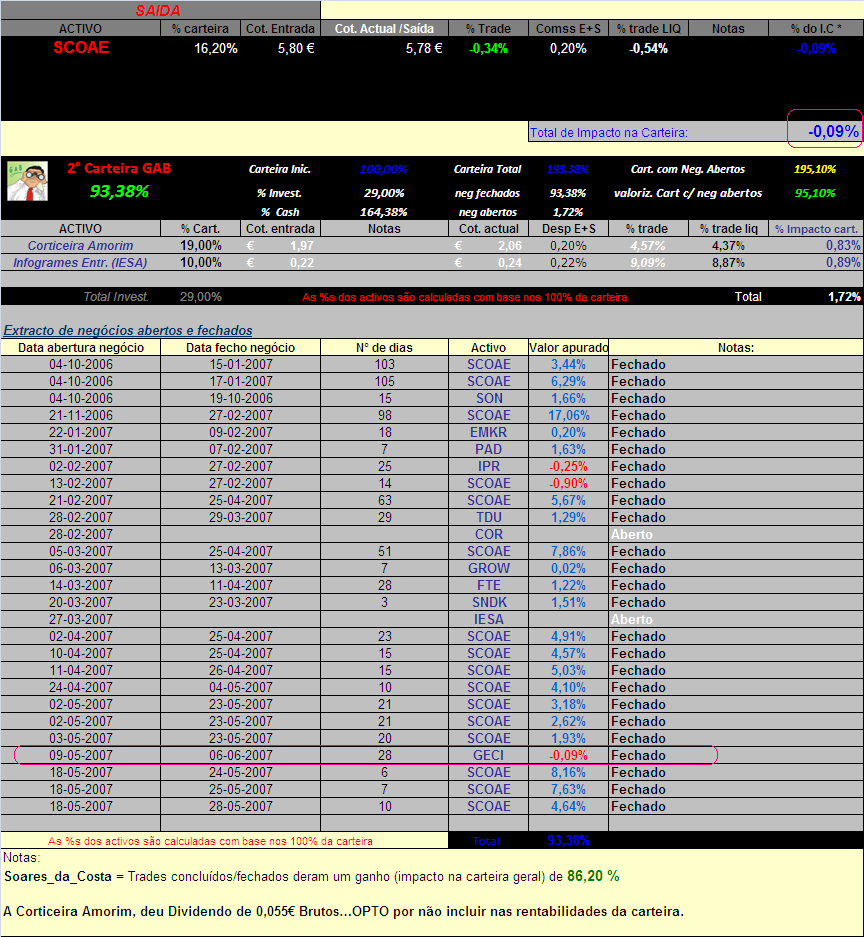Select the Cot. Actual /Saída header cell

(x=384, y=29)
